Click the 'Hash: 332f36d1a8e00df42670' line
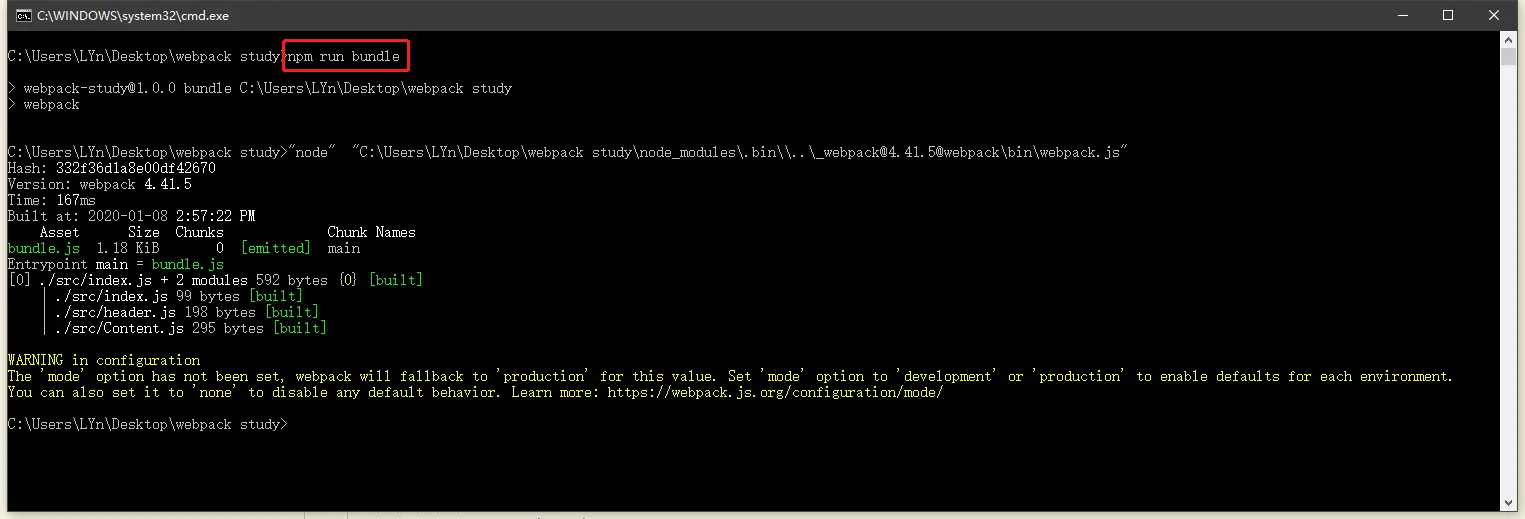The width and height of the screenshot is (1525, 519). [x=111, y=168]
